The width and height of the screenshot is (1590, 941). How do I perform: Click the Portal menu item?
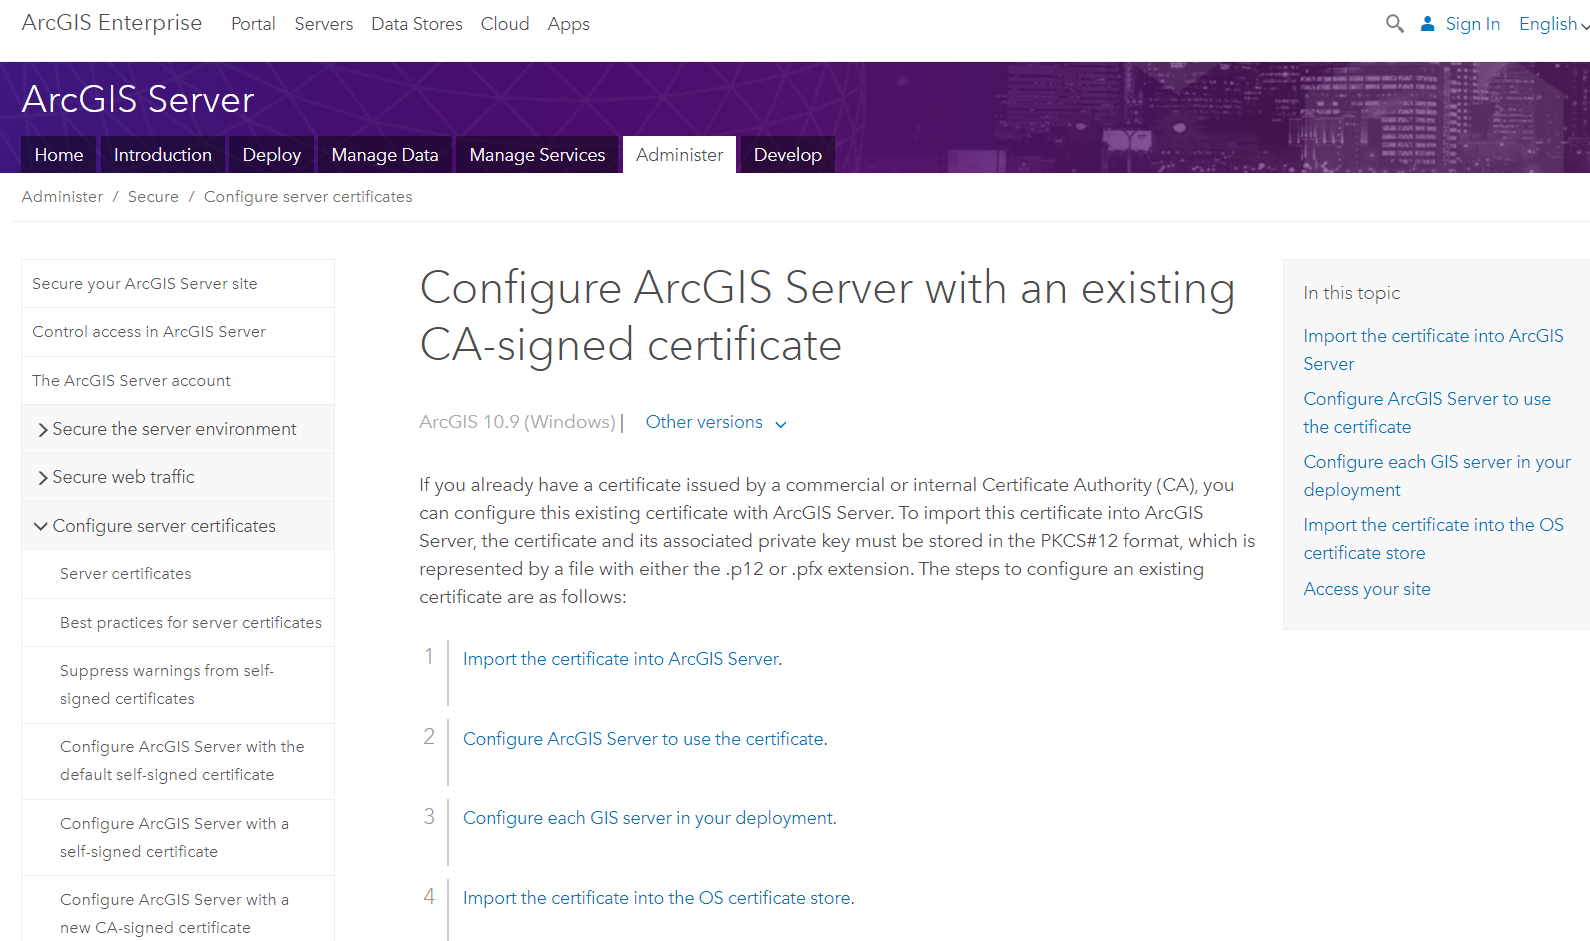(253, 24)
